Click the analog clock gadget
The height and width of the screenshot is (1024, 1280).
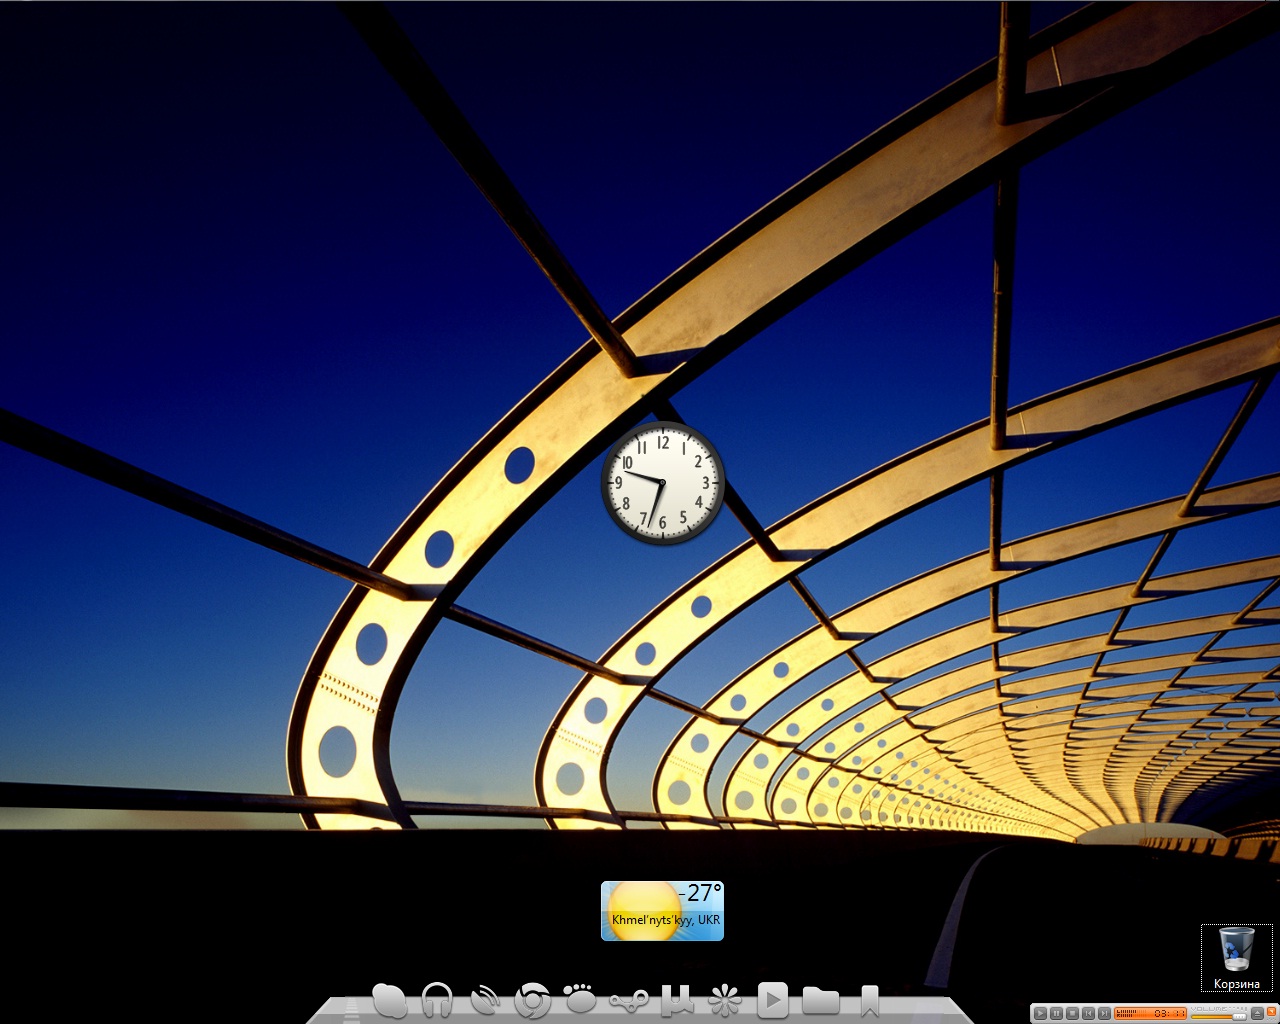tap(662, 483)
